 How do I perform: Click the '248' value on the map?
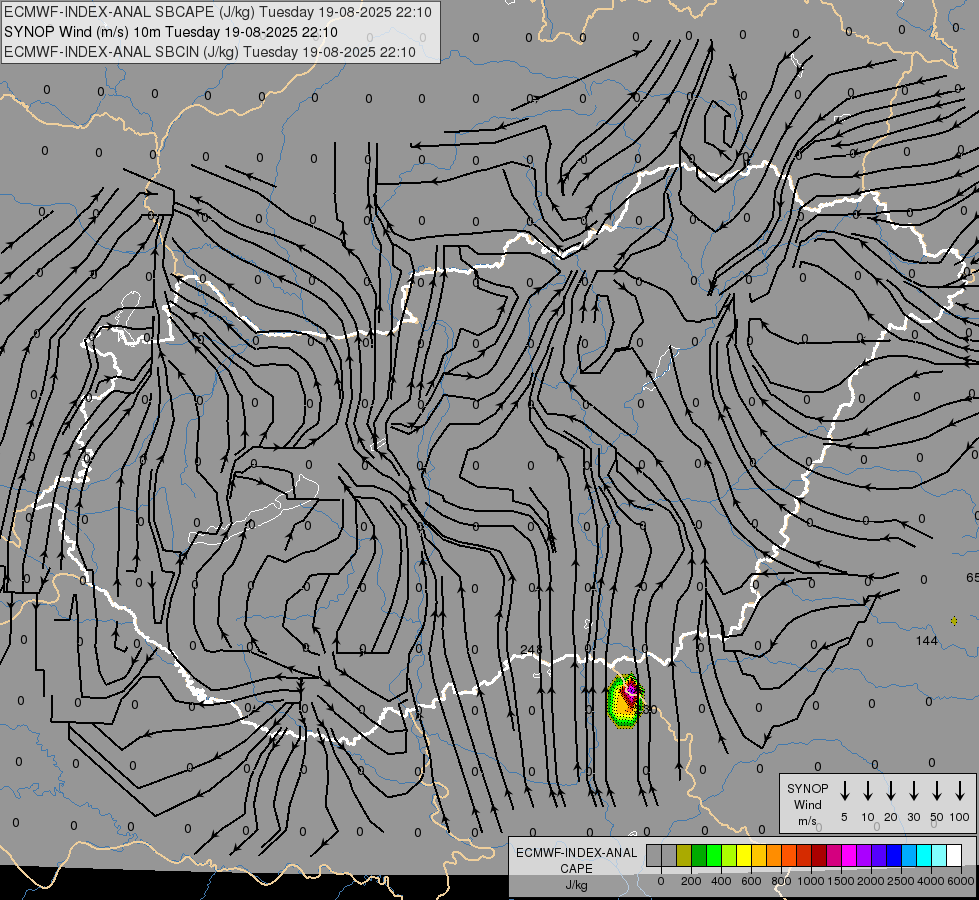(x=531, y=650)
